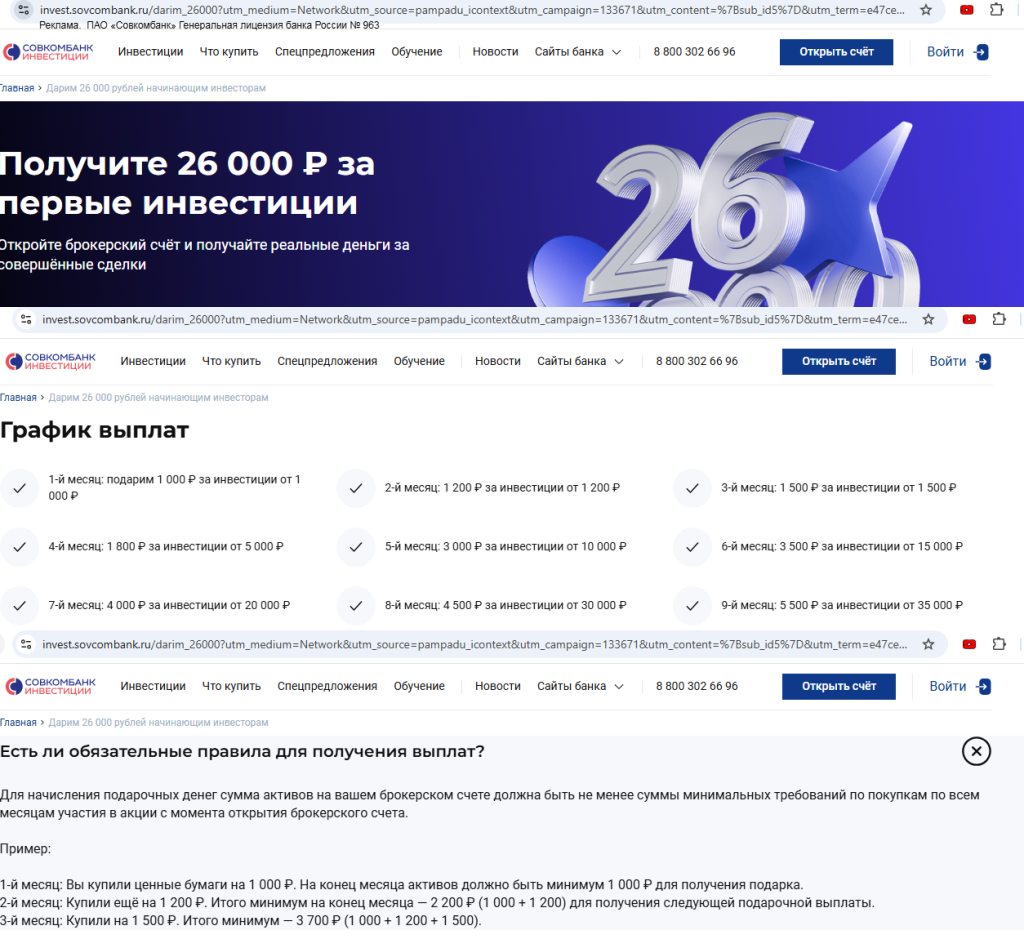Screen dimensions: 1024x939
Task: Click the YouTube extension icon above График выплат header
Action: [x=968, y=320]
